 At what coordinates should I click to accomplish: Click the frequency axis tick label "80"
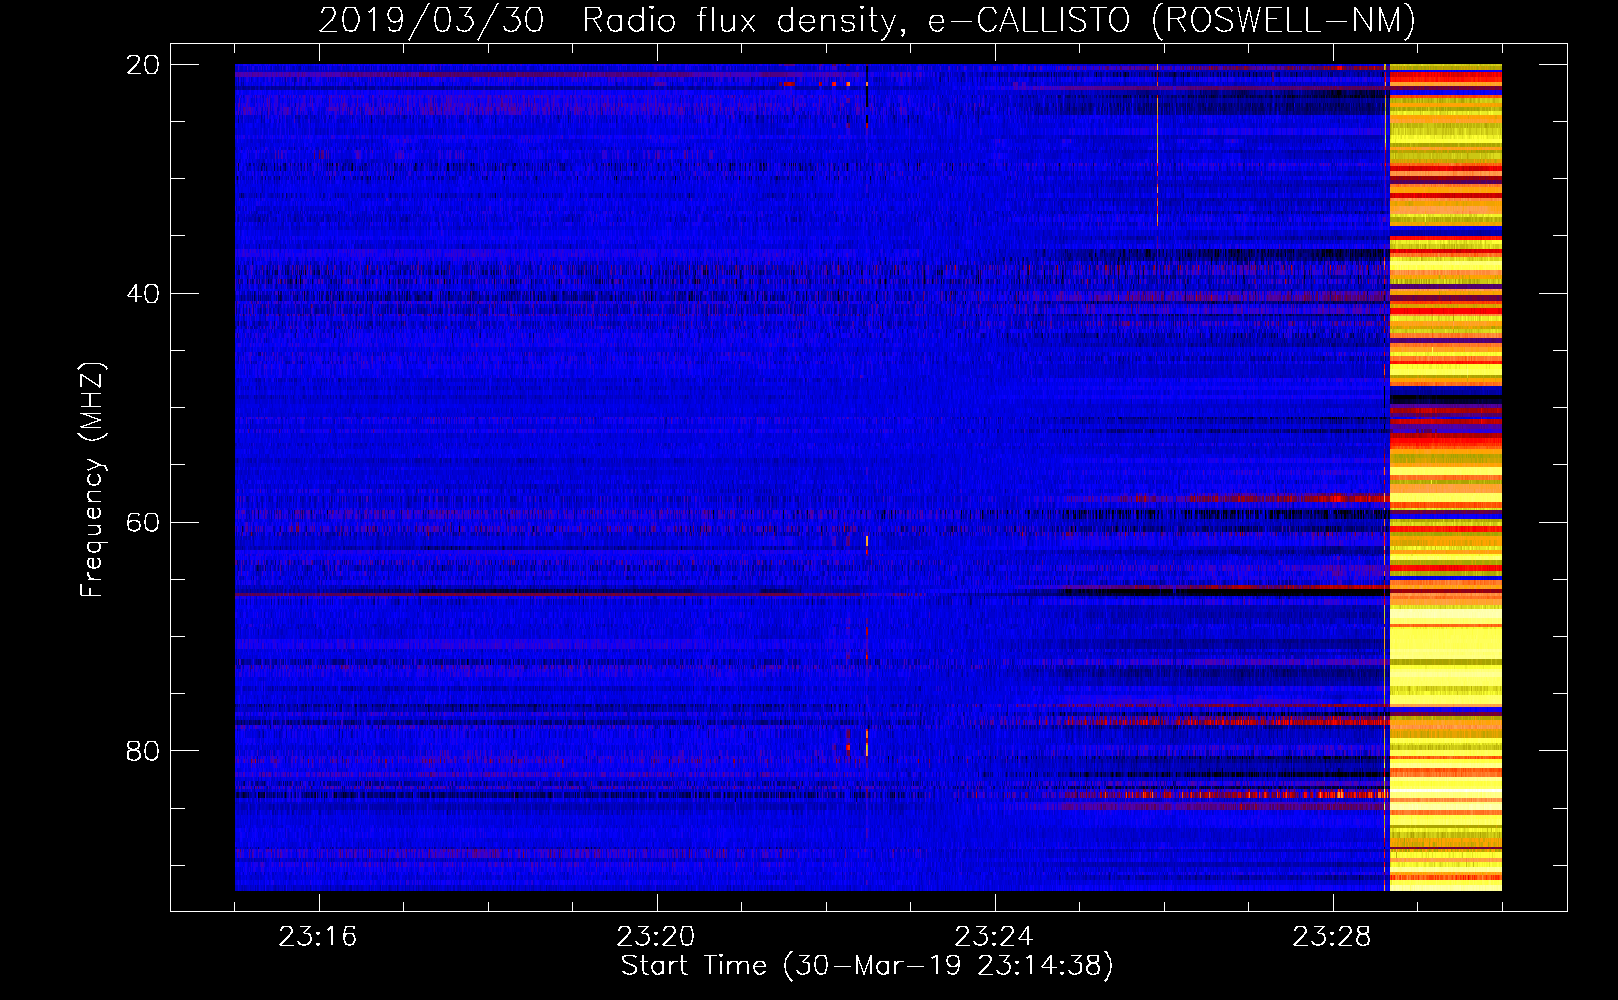coord(144,750)
